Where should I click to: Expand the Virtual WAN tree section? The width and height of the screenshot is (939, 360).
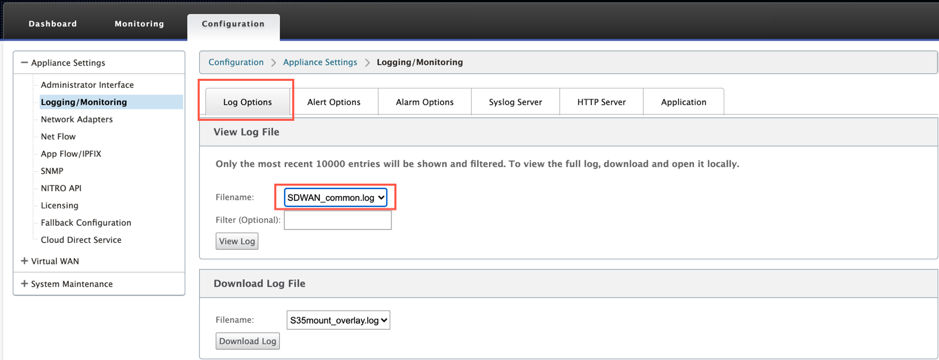[24, 261]
